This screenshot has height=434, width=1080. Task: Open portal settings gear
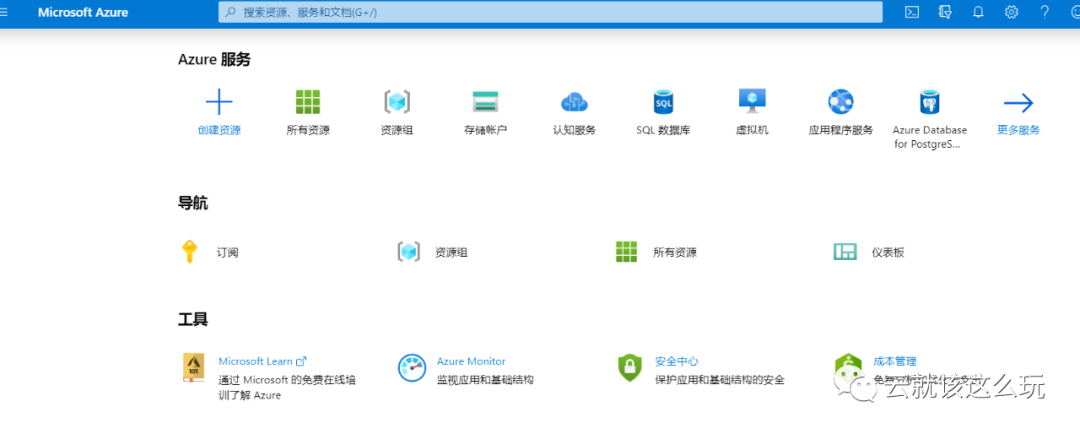[x=1011, y=12]
